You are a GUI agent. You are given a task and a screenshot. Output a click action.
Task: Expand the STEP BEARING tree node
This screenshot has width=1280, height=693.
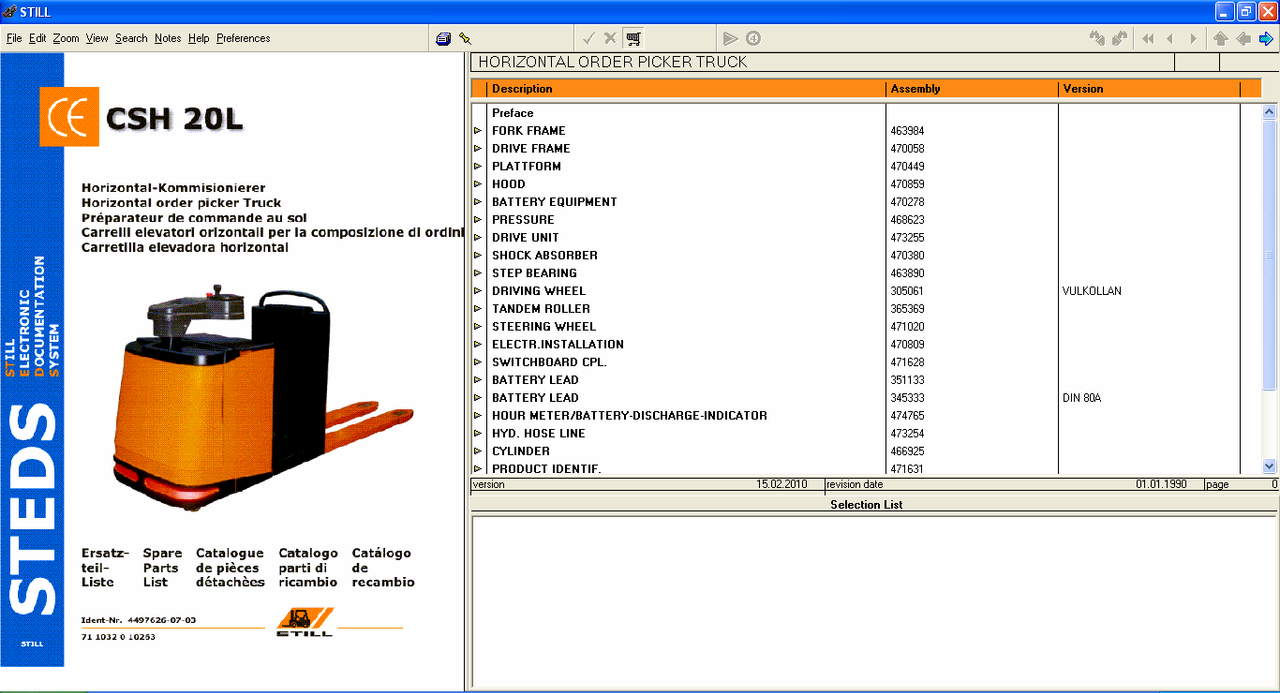tap(478, 274)
